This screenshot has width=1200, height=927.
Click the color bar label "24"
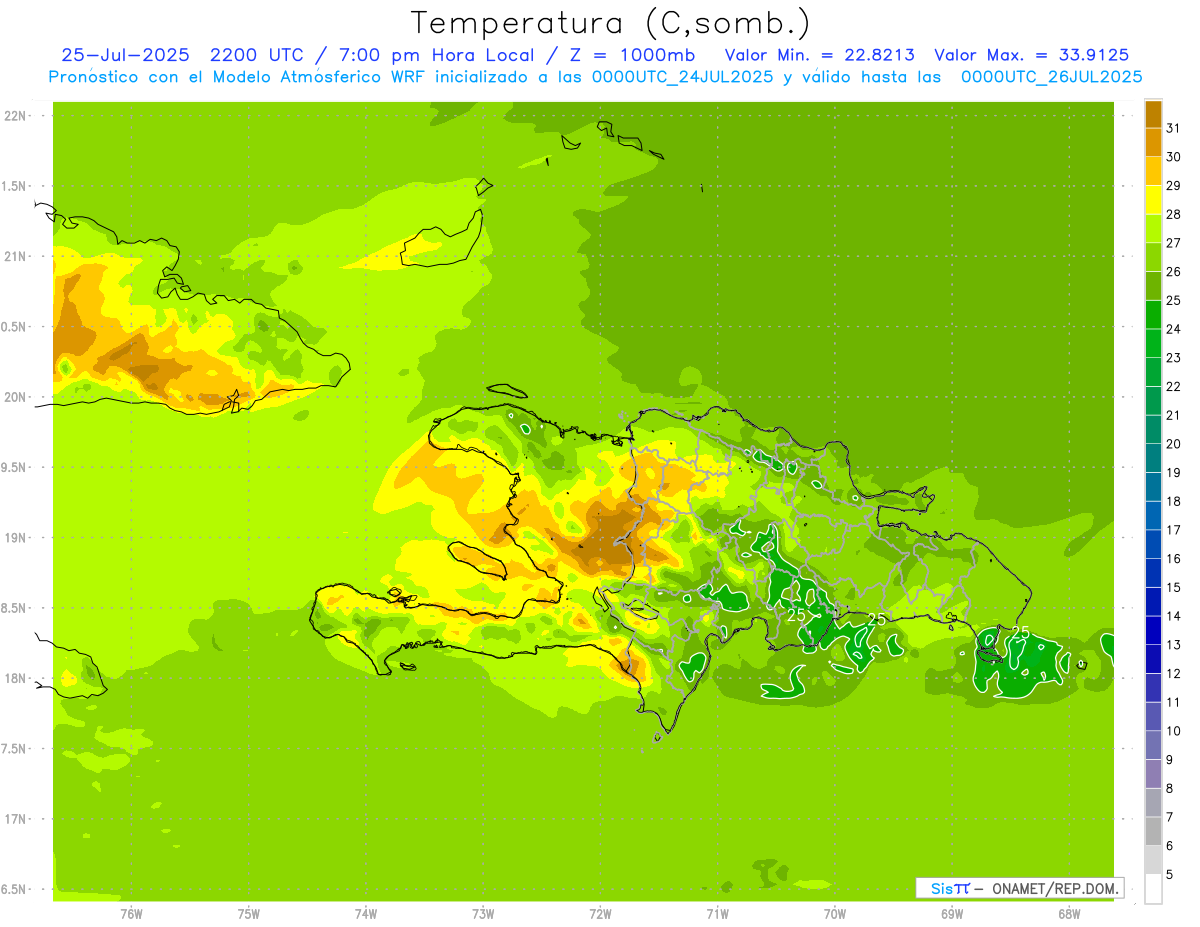pyautogui.click(x=1173, y=329)
